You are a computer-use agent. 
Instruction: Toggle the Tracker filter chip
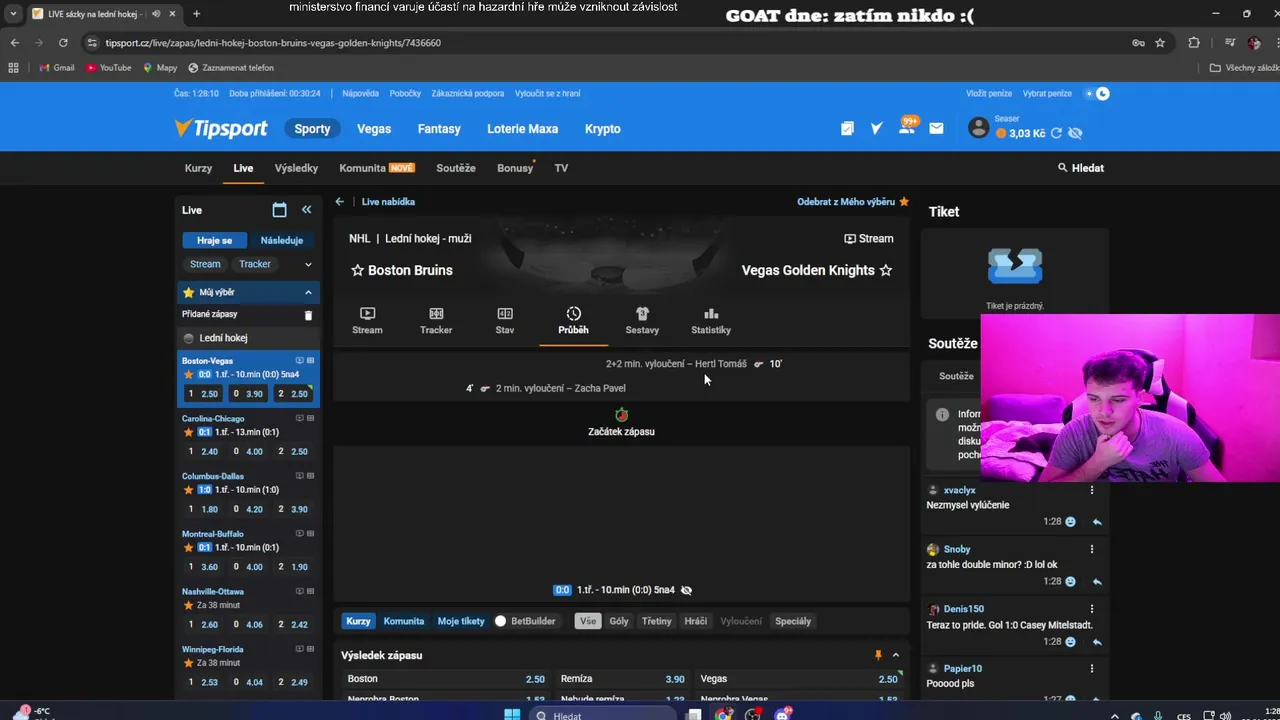coord(255,264)
